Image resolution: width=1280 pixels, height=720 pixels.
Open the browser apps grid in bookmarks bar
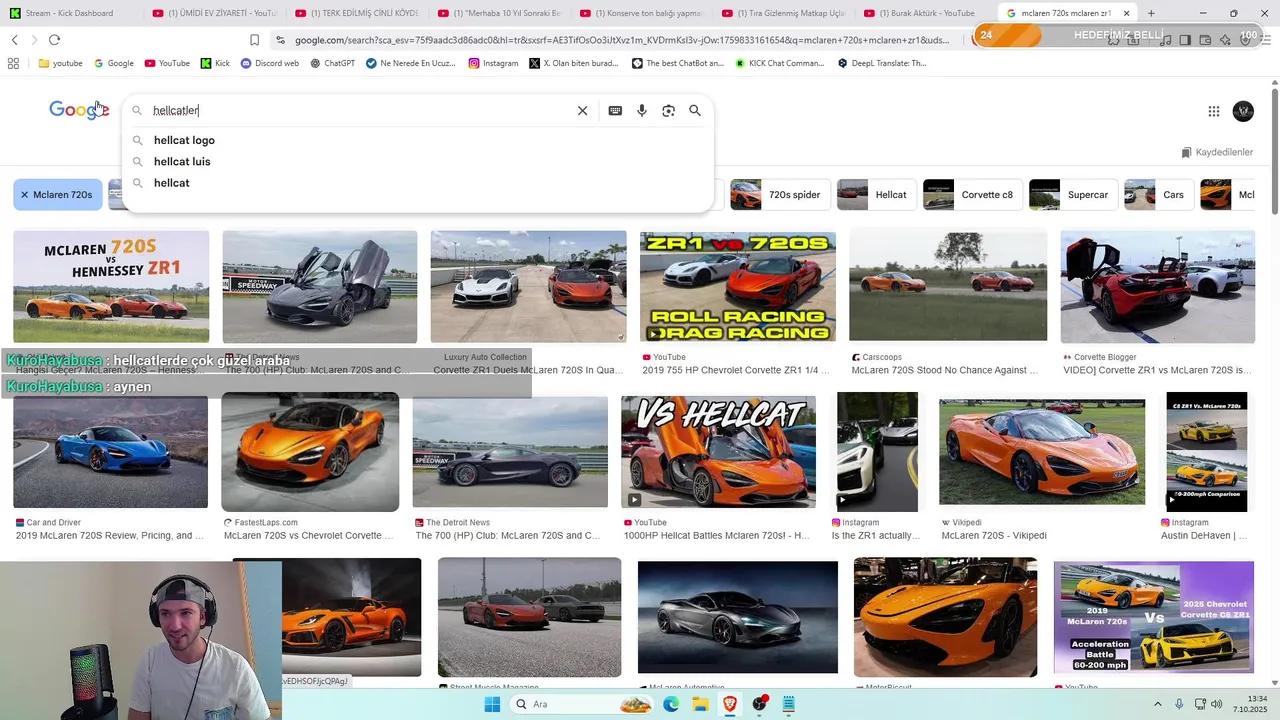point(13,63)
